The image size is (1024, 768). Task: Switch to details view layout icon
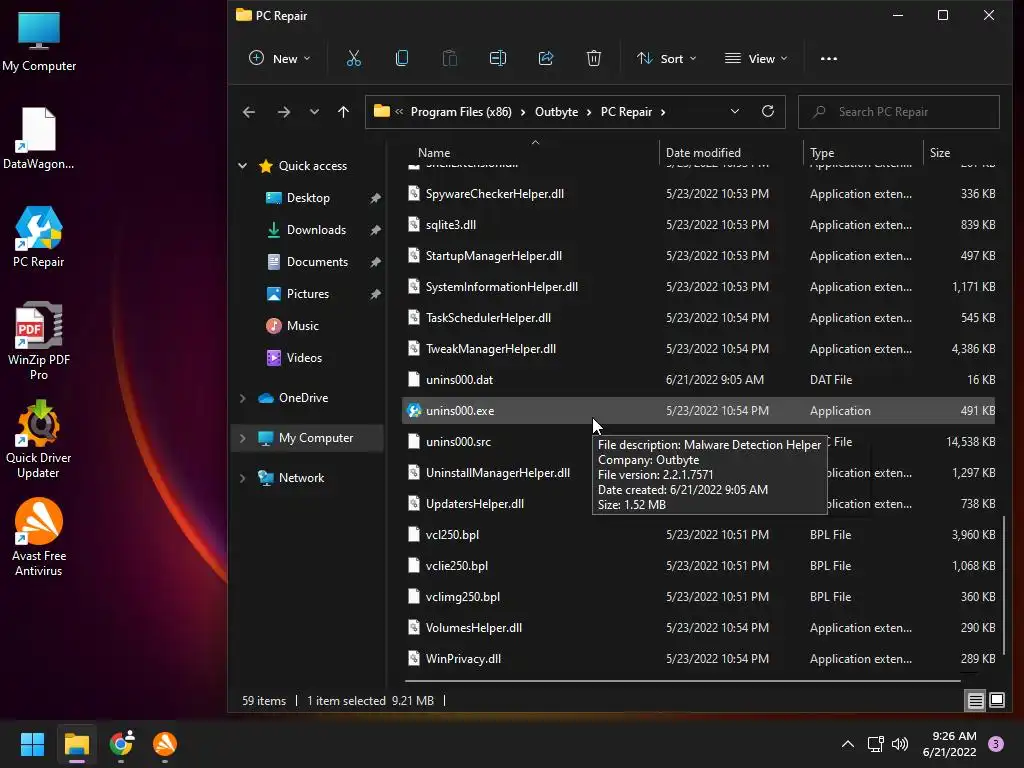pyautogui.click(x=976, y=701)
